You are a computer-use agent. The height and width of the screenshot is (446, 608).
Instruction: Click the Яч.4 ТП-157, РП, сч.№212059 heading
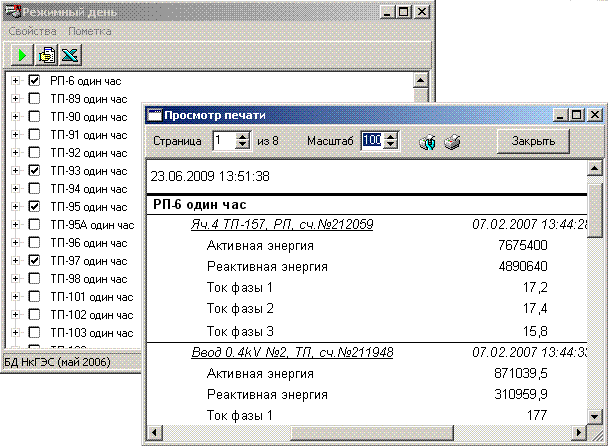282,224
